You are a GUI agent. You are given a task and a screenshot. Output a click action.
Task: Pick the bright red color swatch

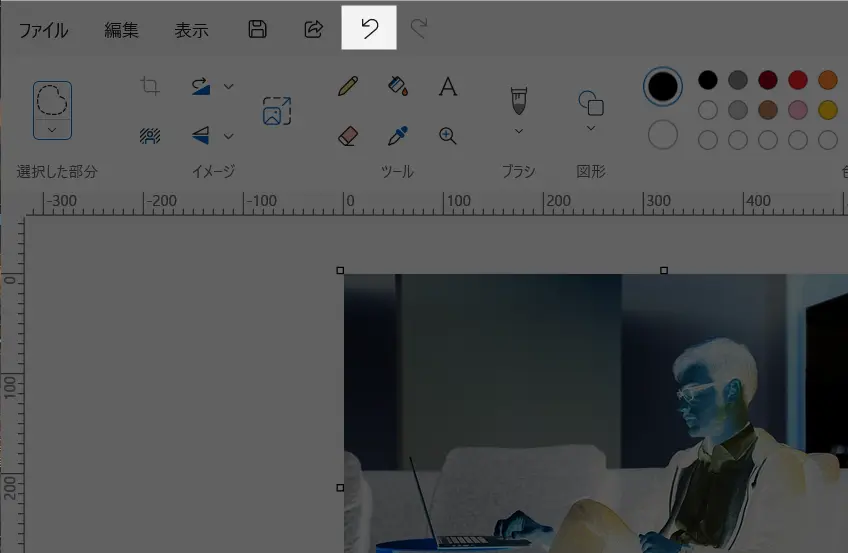[798, 80]
